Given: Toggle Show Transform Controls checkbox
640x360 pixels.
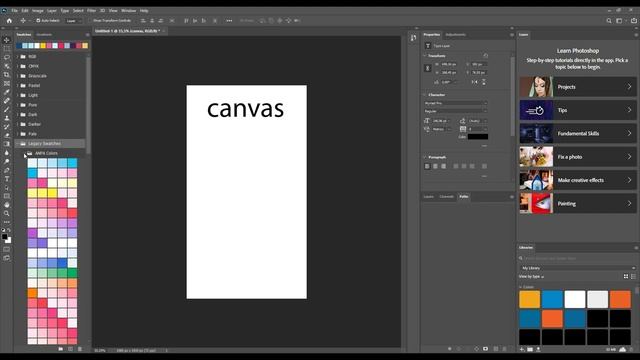Looking at the screenshot, I should tap(91, 20).
